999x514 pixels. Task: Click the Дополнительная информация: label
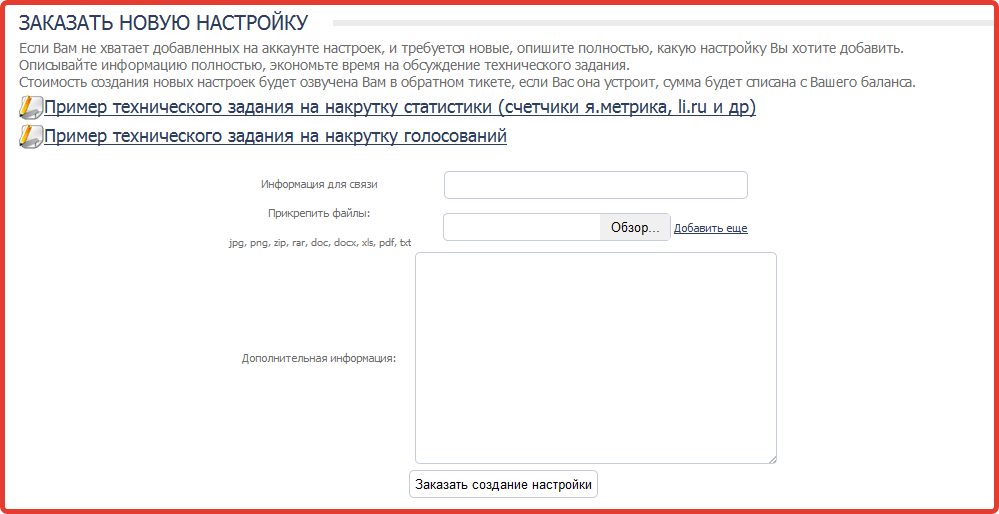point(319,358)
